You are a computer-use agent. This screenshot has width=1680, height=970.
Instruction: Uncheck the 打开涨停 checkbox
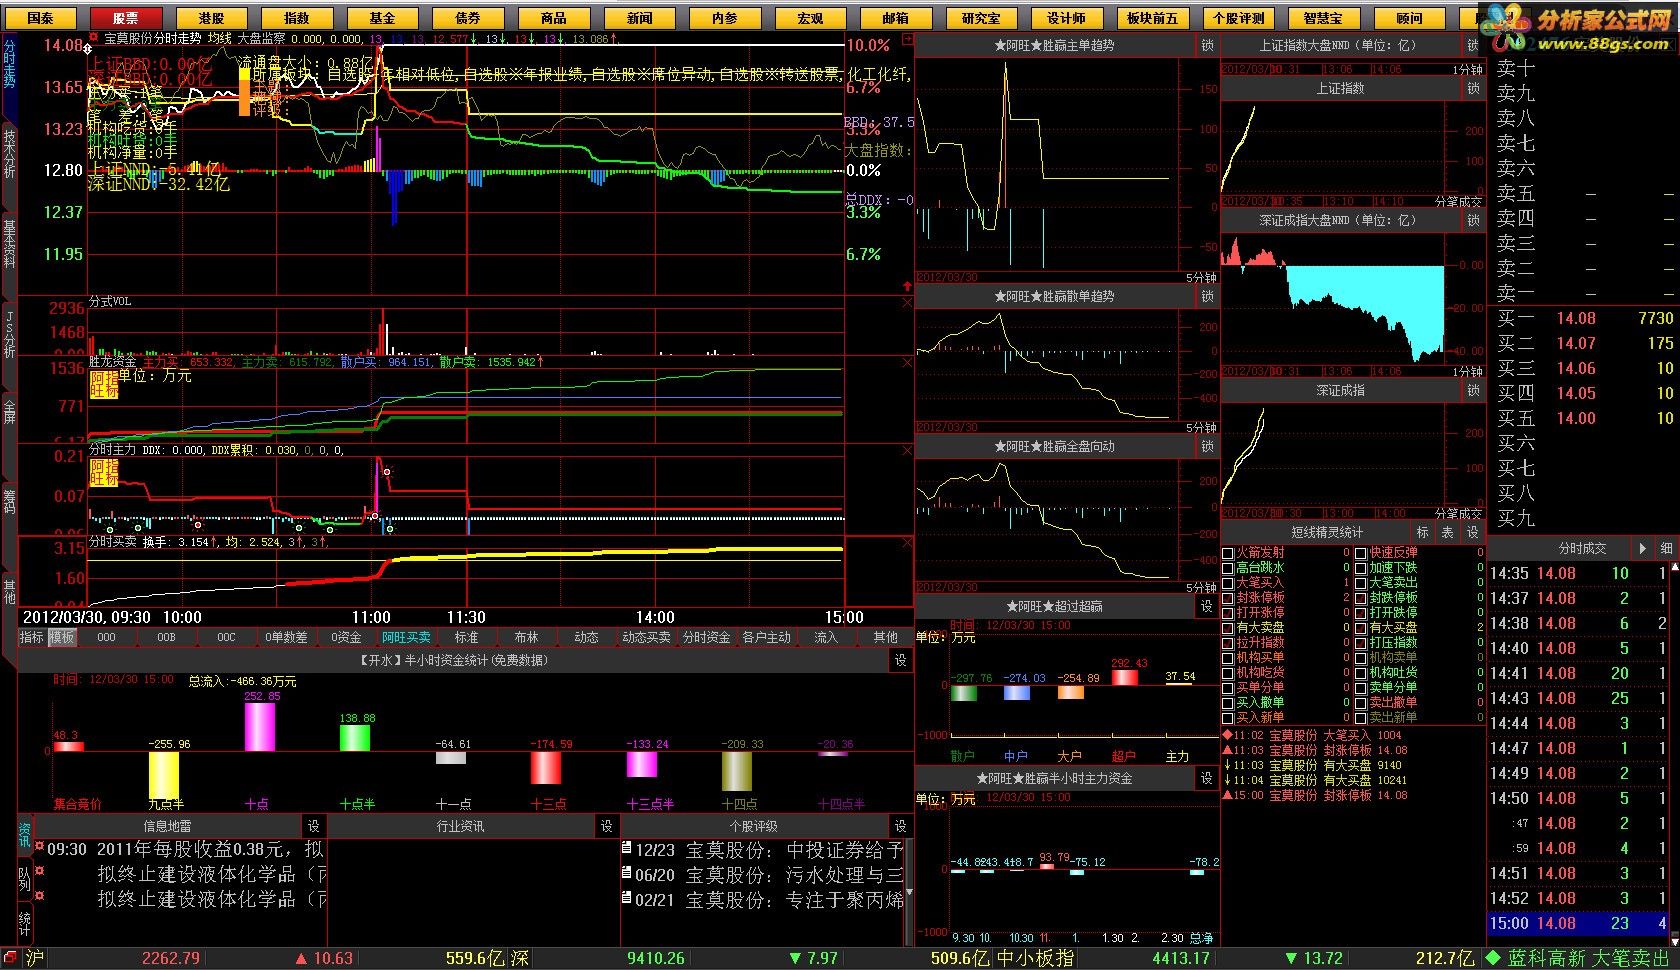[x=1228, y=613]
